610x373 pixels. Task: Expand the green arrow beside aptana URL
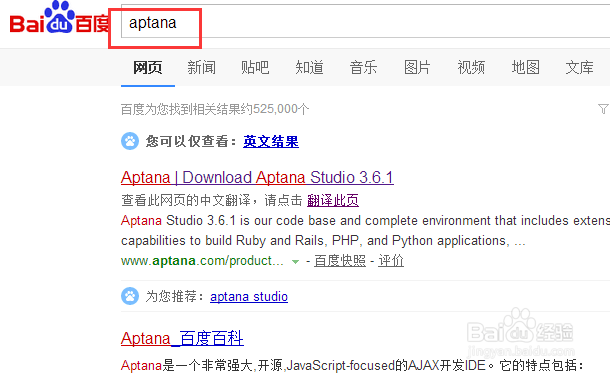pos(295,262)
